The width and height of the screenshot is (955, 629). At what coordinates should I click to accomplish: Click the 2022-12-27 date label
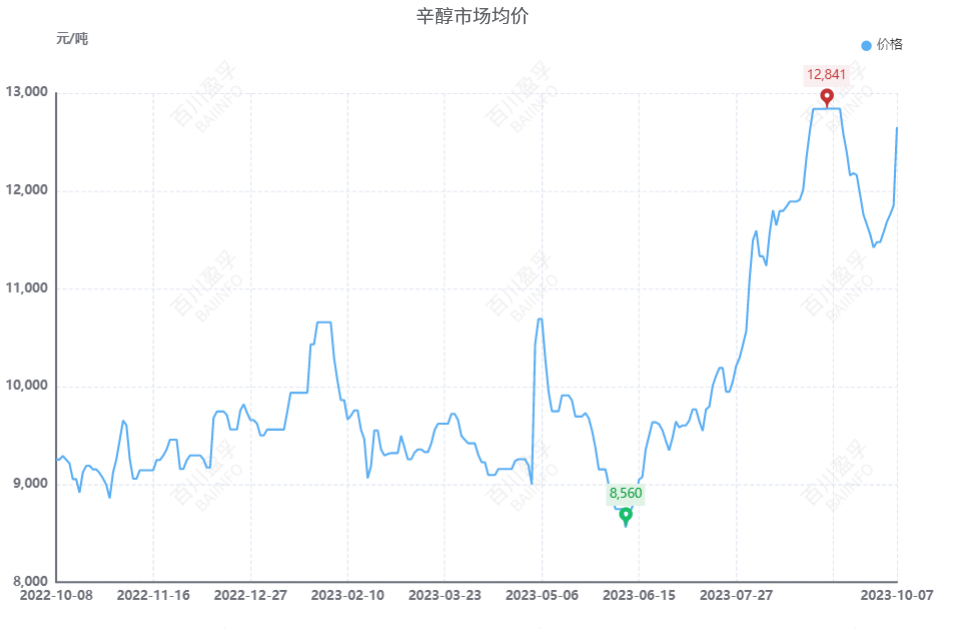(251, 595)
